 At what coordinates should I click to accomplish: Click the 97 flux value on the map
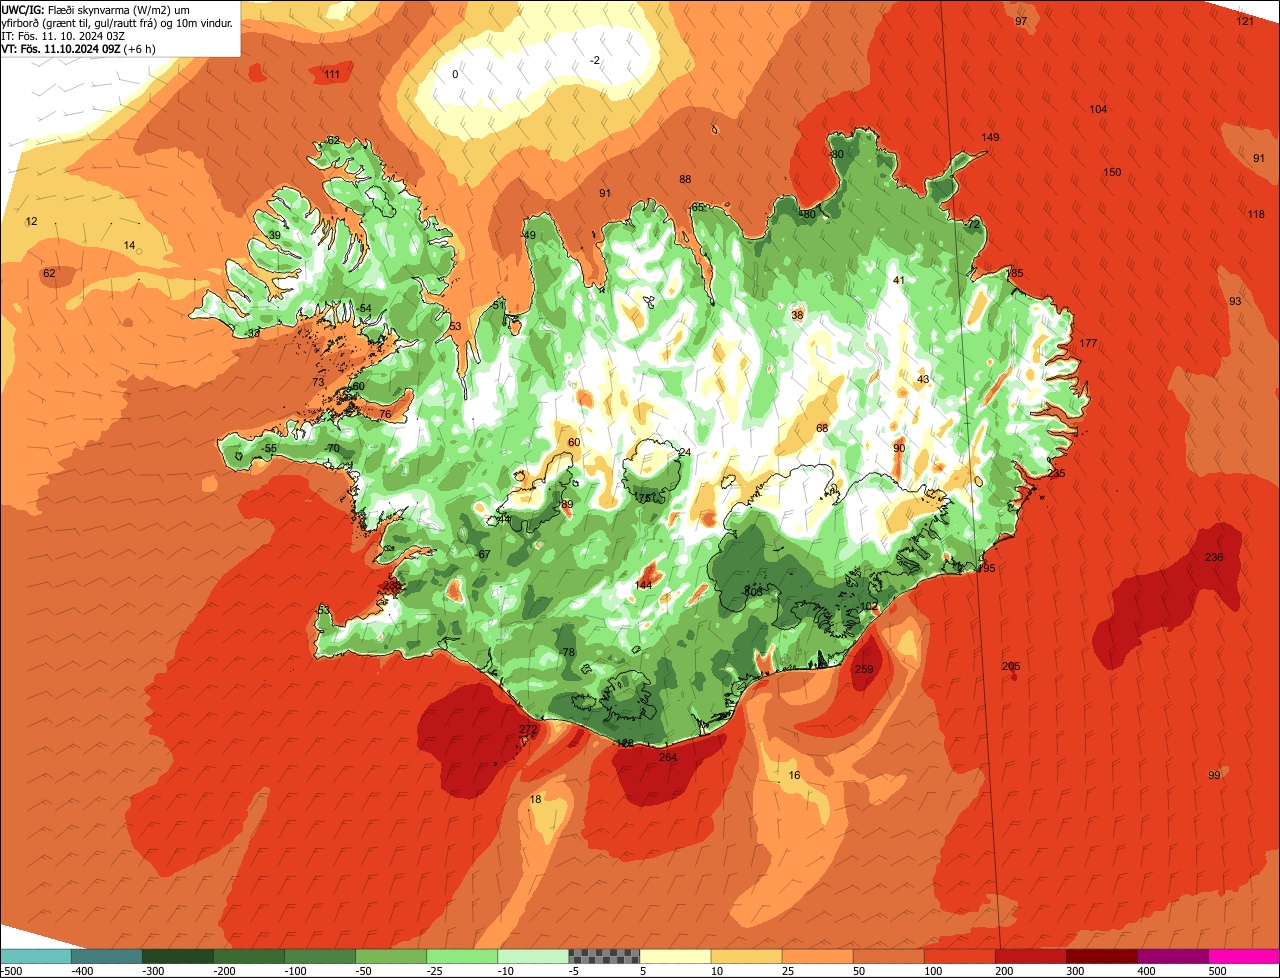tap(1021, 21)
